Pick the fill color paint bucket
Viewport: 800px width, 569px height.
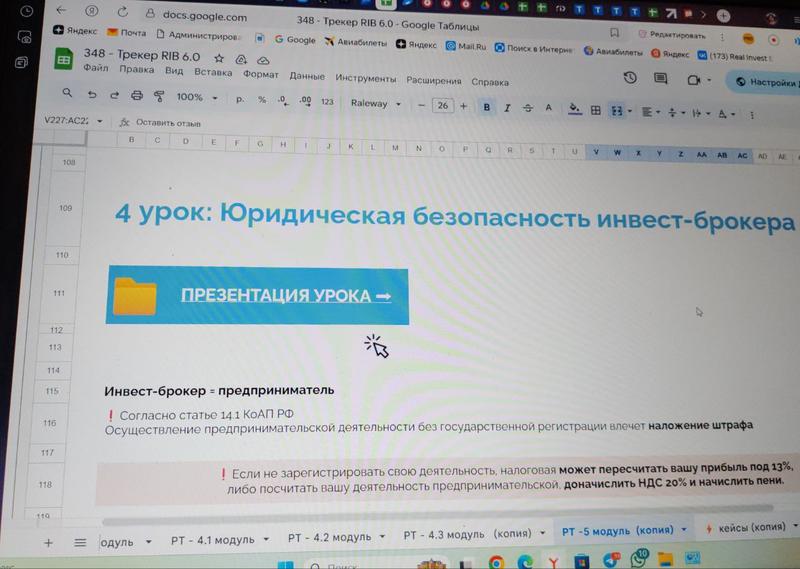[574, 109]
